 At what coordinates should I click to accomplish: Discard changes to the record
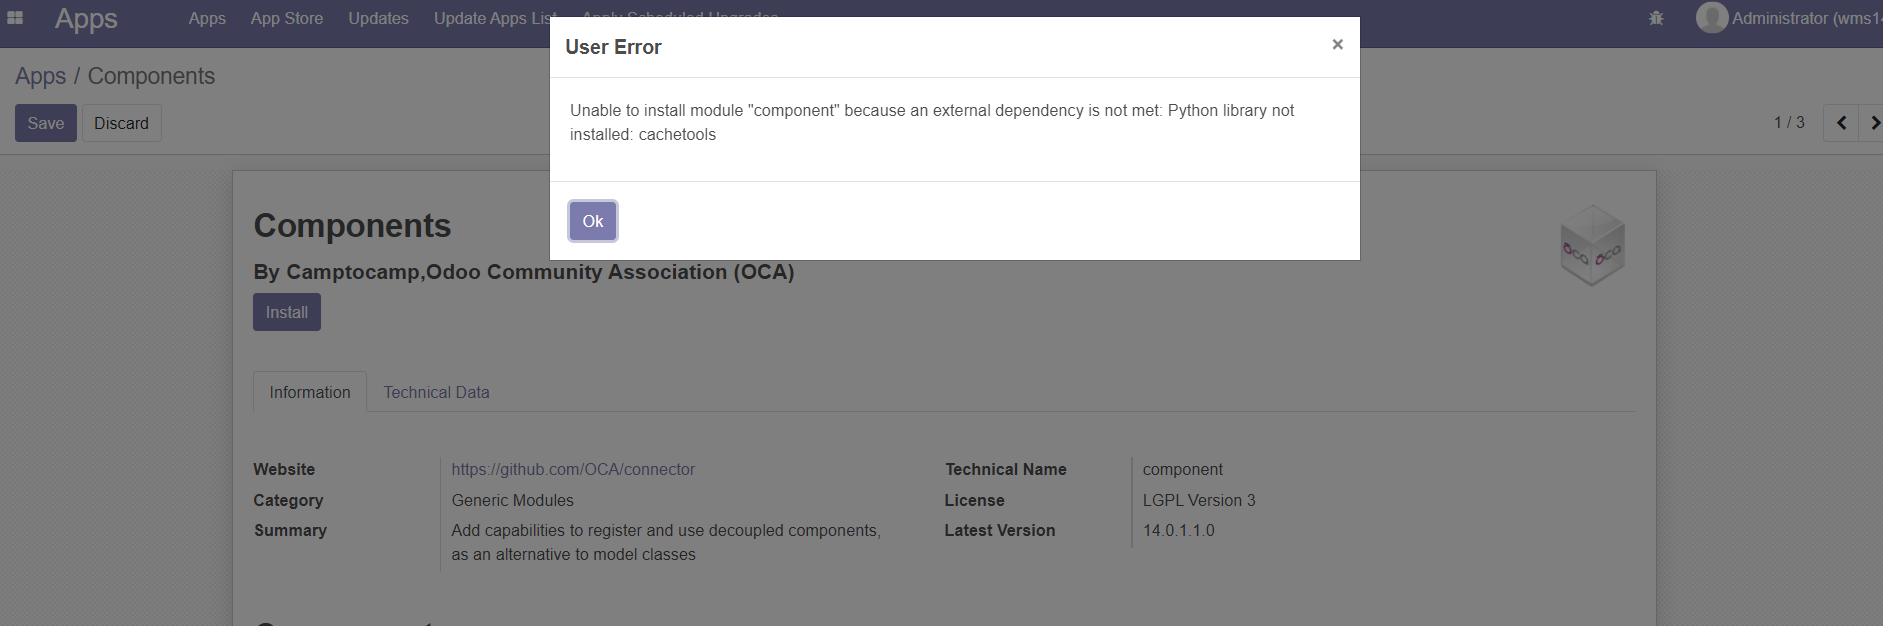tap(121, 123)
